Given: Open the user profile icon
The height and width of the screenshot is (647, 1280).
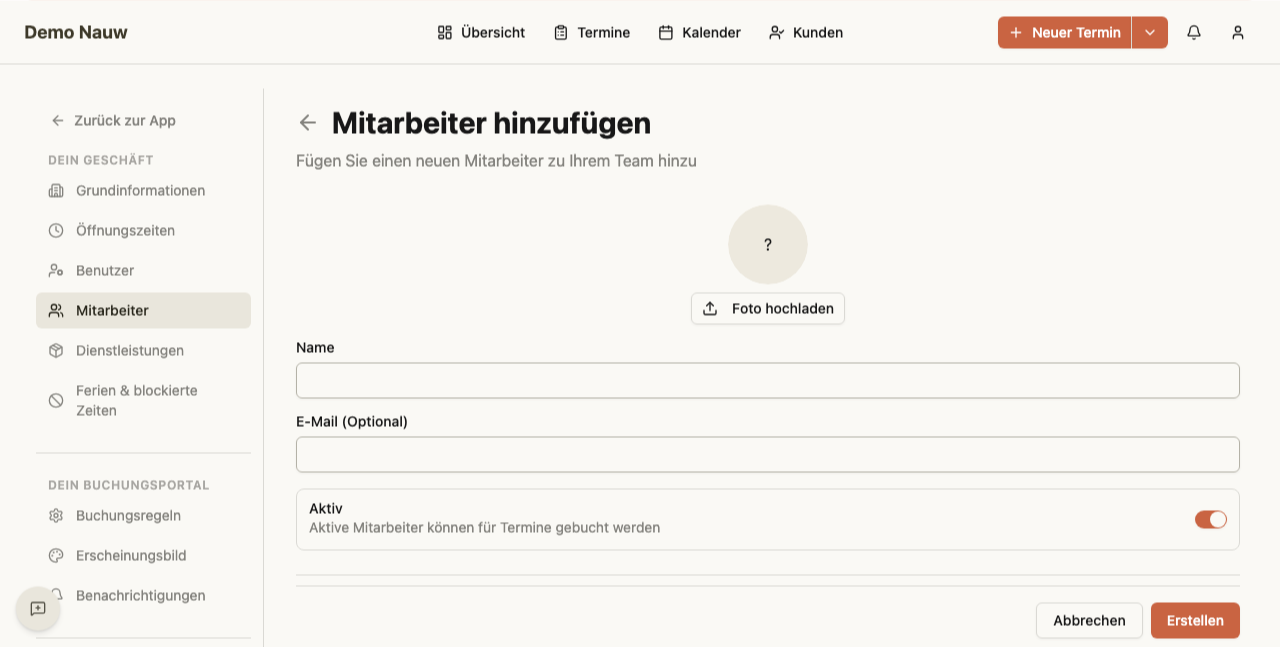Looking at the screenshot, I should (x=1238, y=32).
